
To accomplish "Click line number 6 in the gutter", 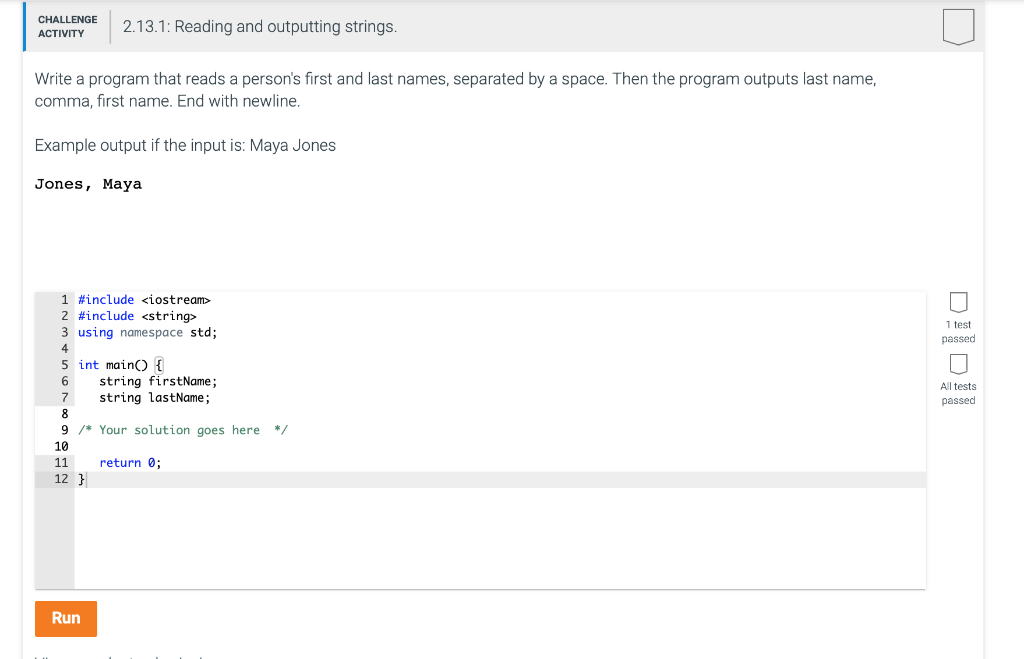I will pos(64,381).
